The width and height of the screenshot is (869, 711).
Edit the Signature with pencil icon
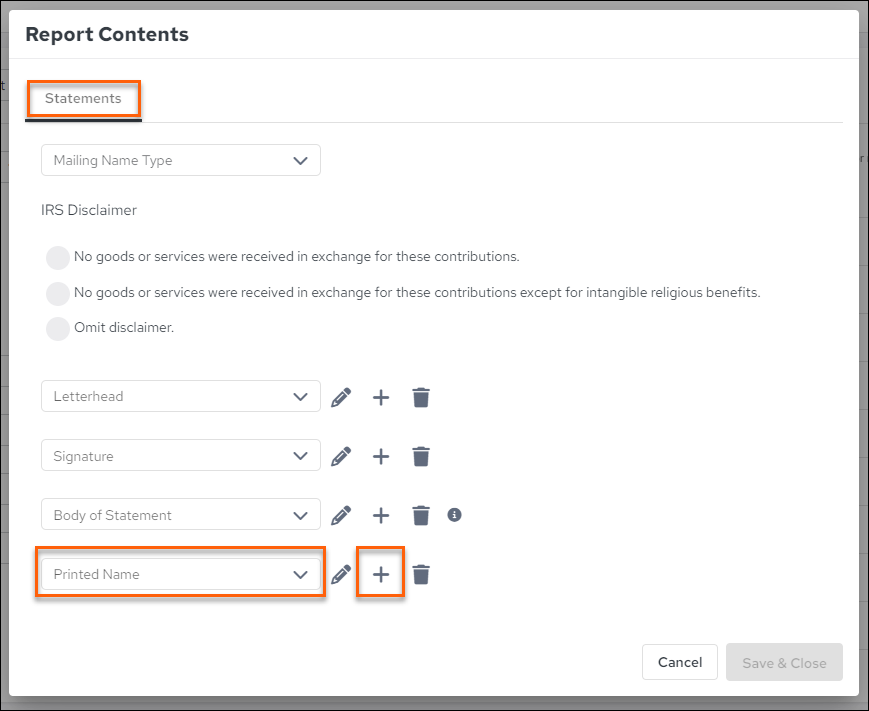[341, 457]
